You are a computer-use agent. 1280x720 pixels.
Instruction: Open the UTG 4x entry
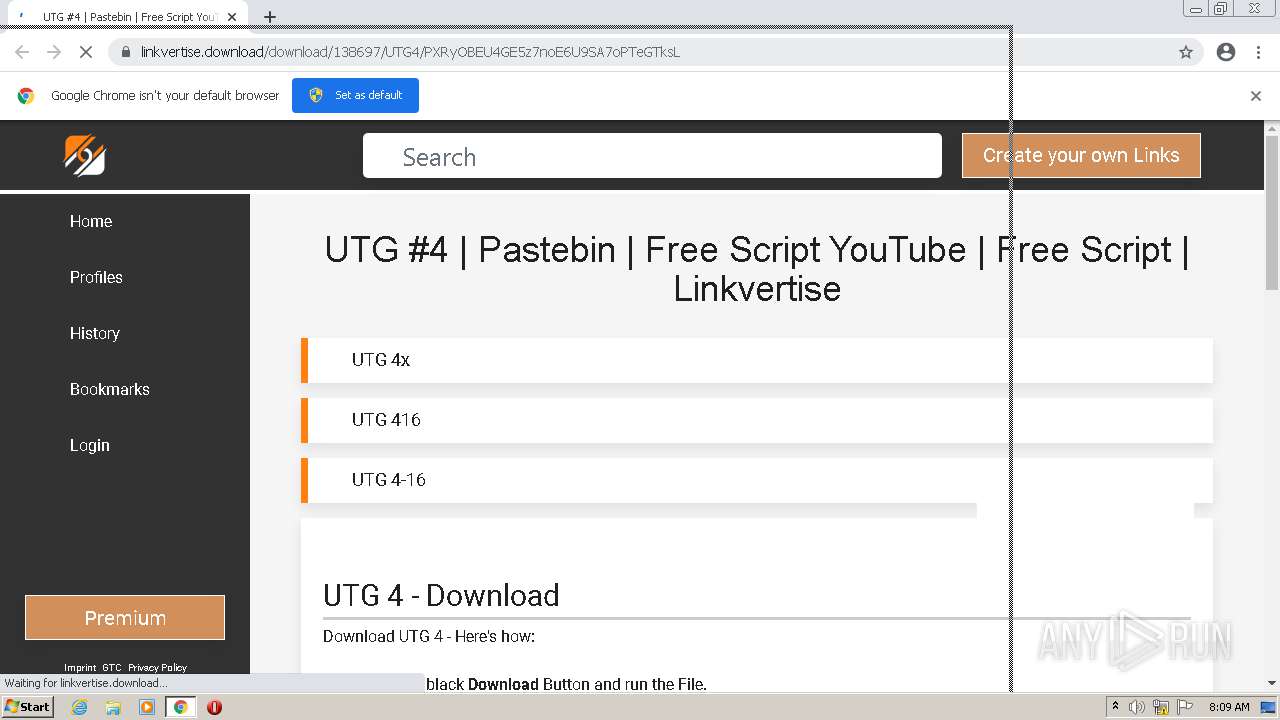[x=757, y=360]
